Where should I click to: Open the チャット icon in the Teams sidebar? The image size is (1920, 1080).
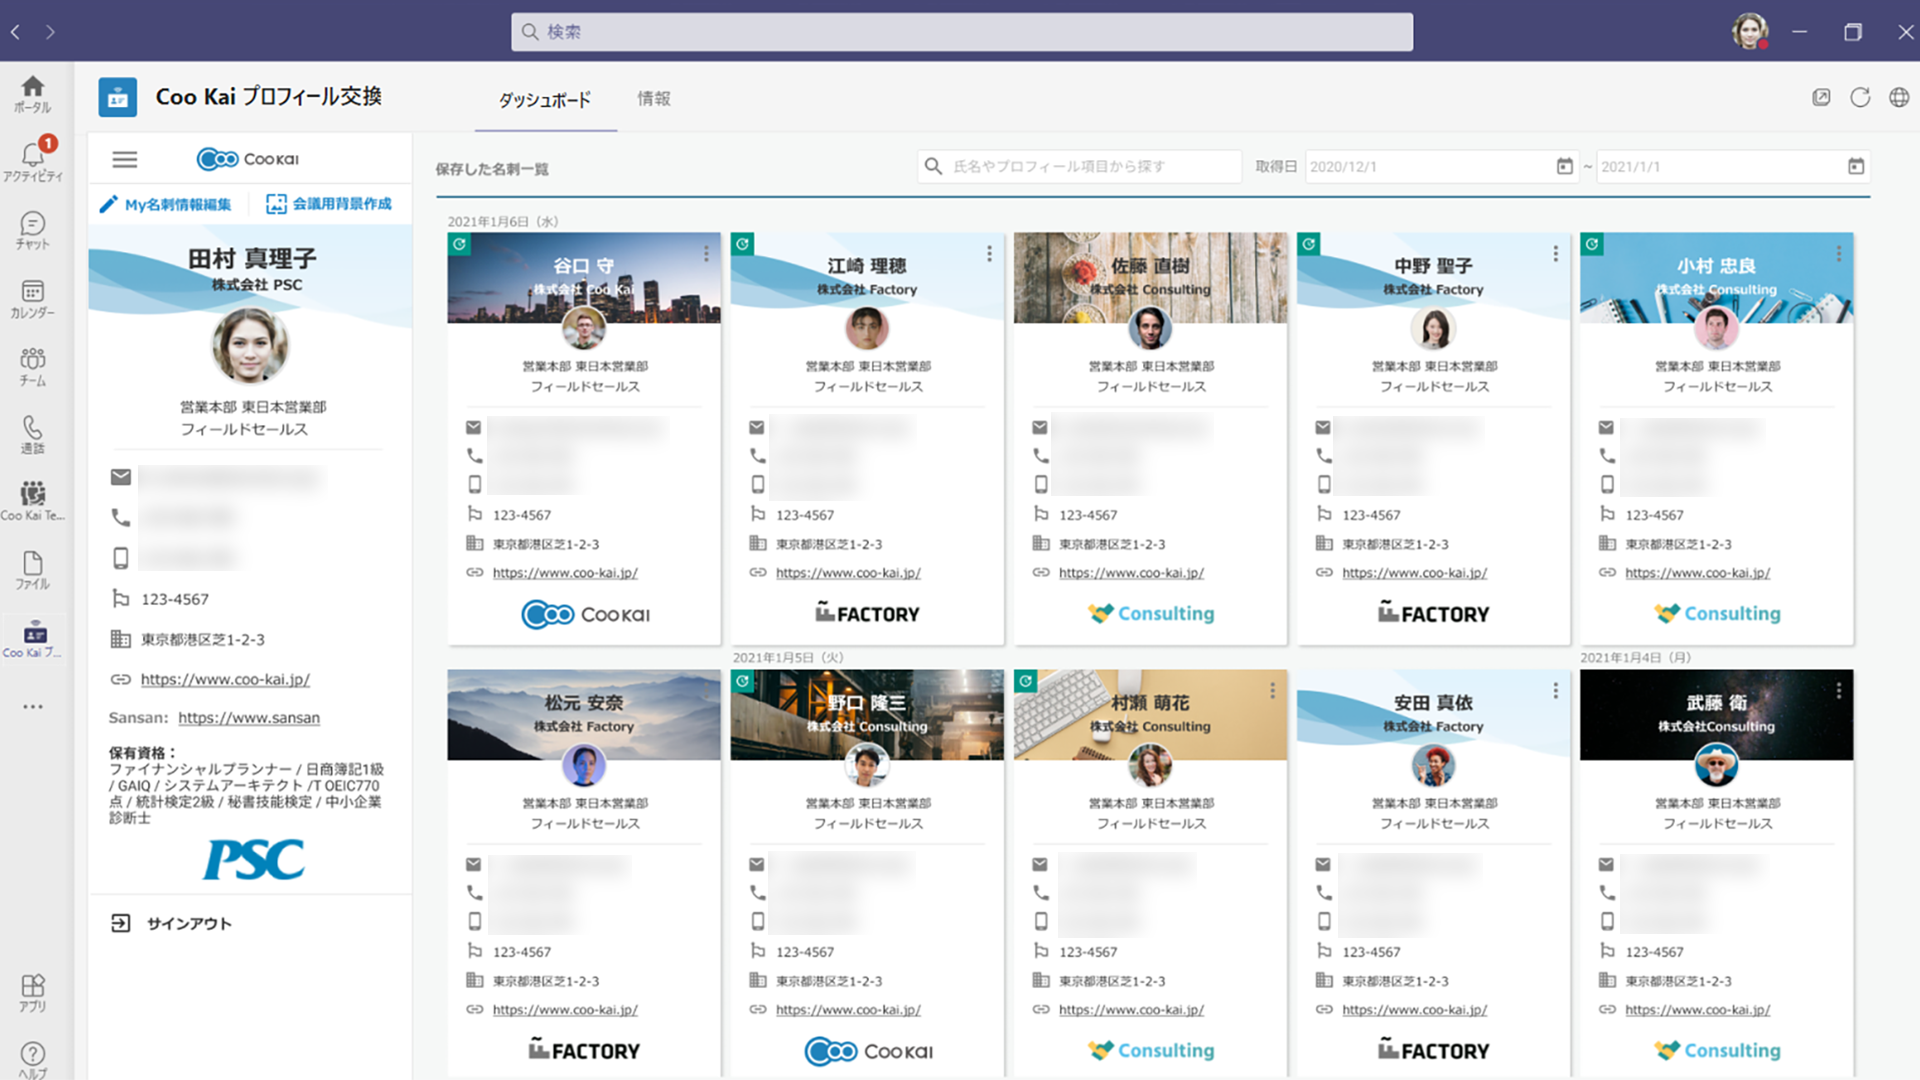33,228
